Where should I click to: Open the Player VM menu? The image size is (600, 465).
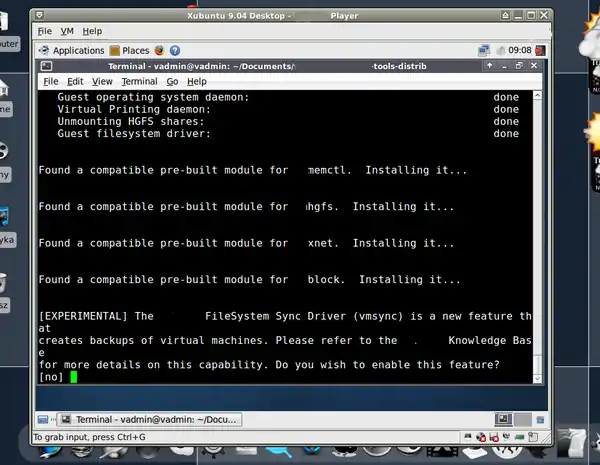pyautogui.click(x=68, y=31)
